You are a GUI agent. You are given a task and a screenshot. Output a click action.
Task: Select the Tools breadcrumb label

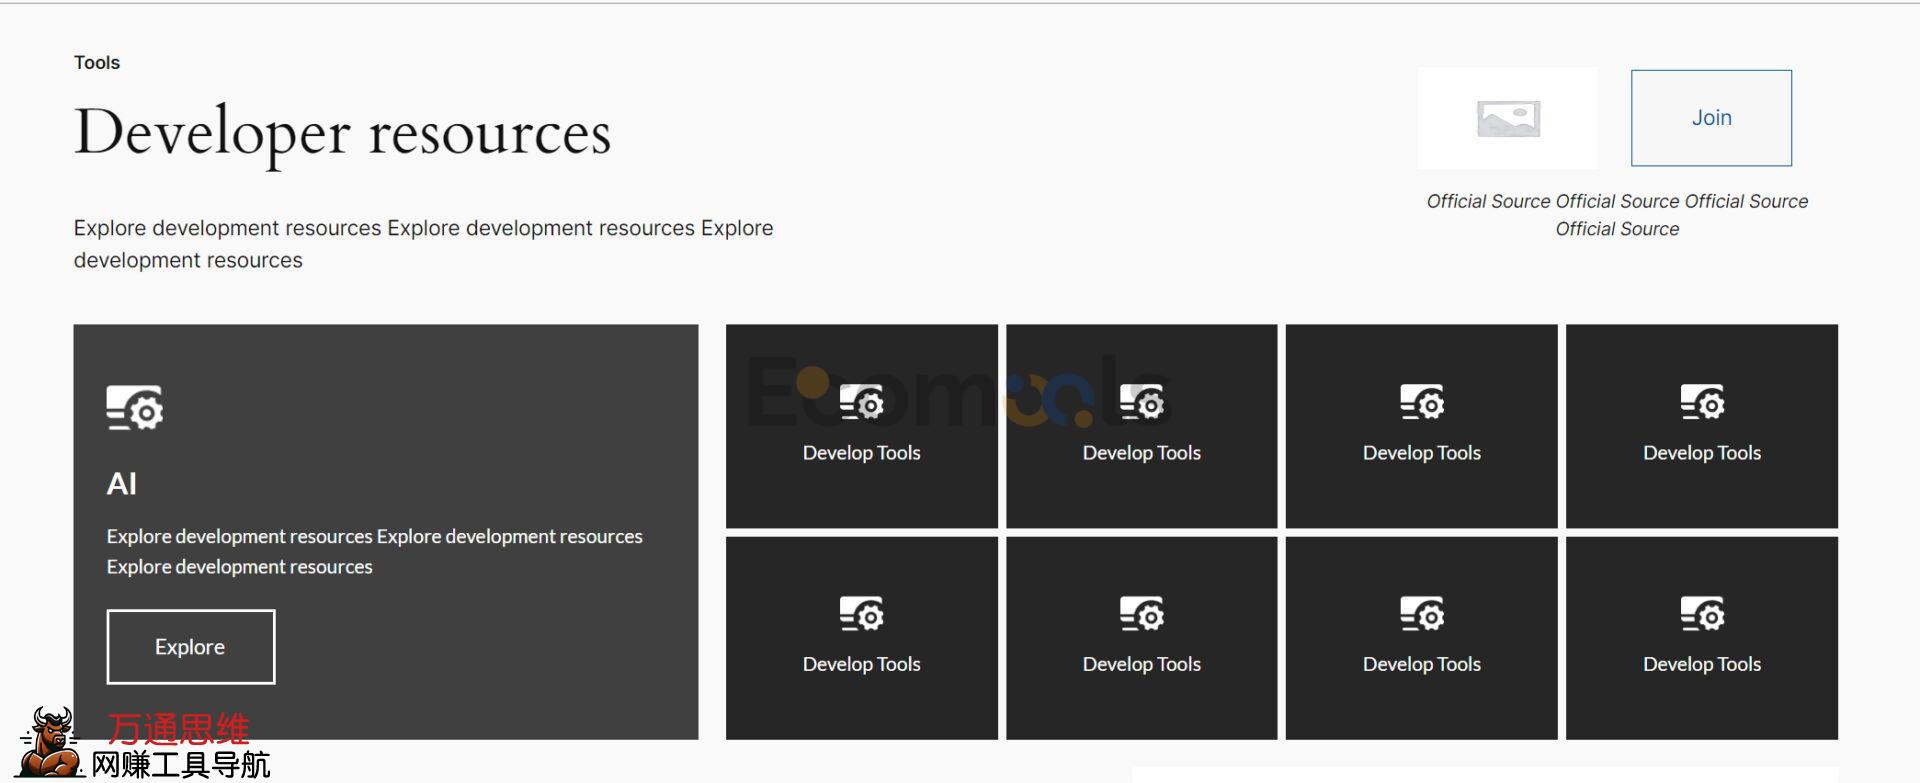97,63
